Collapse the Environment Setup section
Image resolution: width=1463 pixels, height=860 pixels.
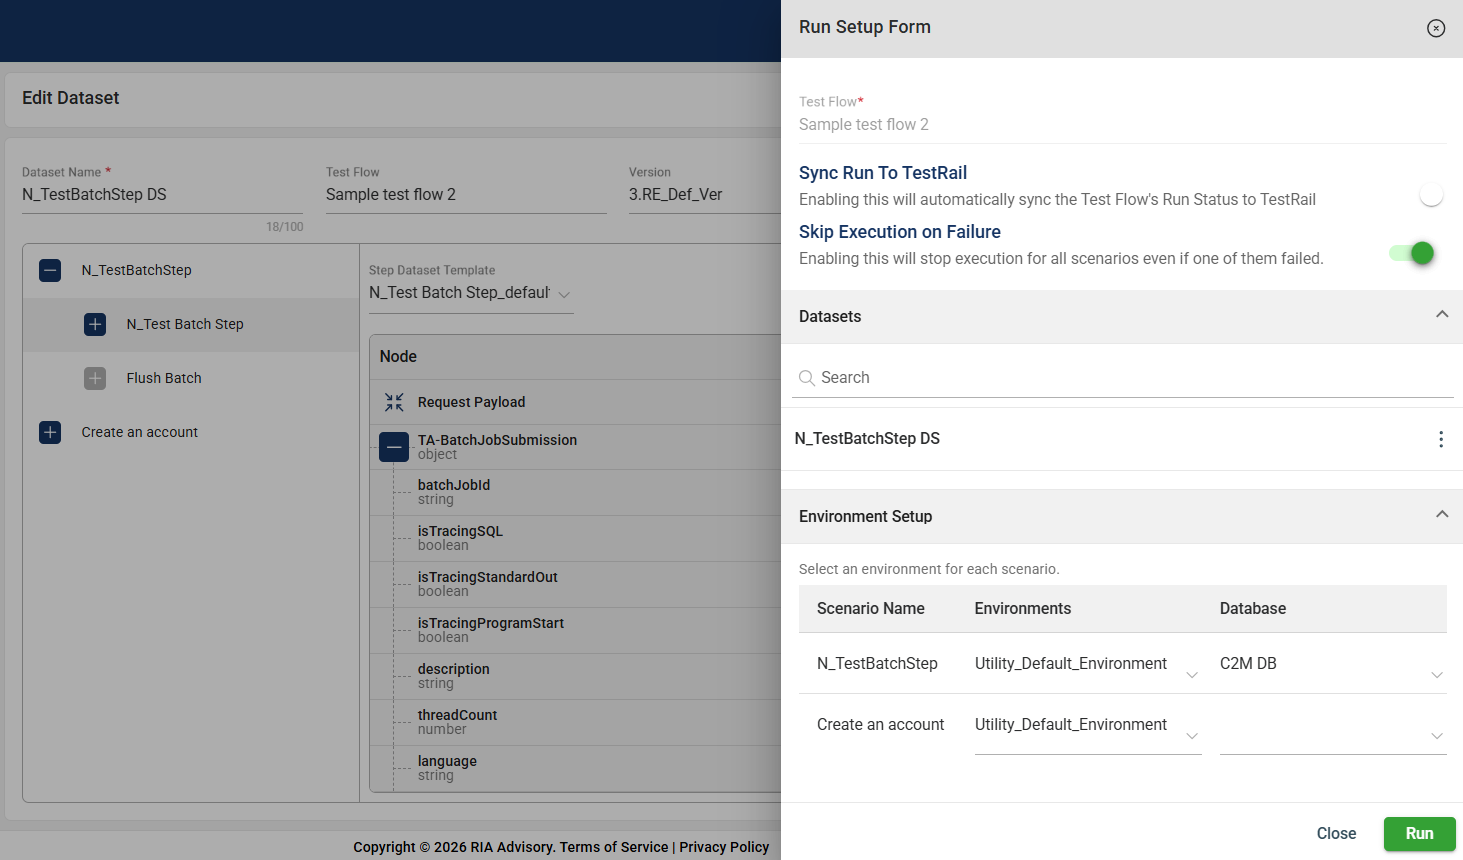1441,515
